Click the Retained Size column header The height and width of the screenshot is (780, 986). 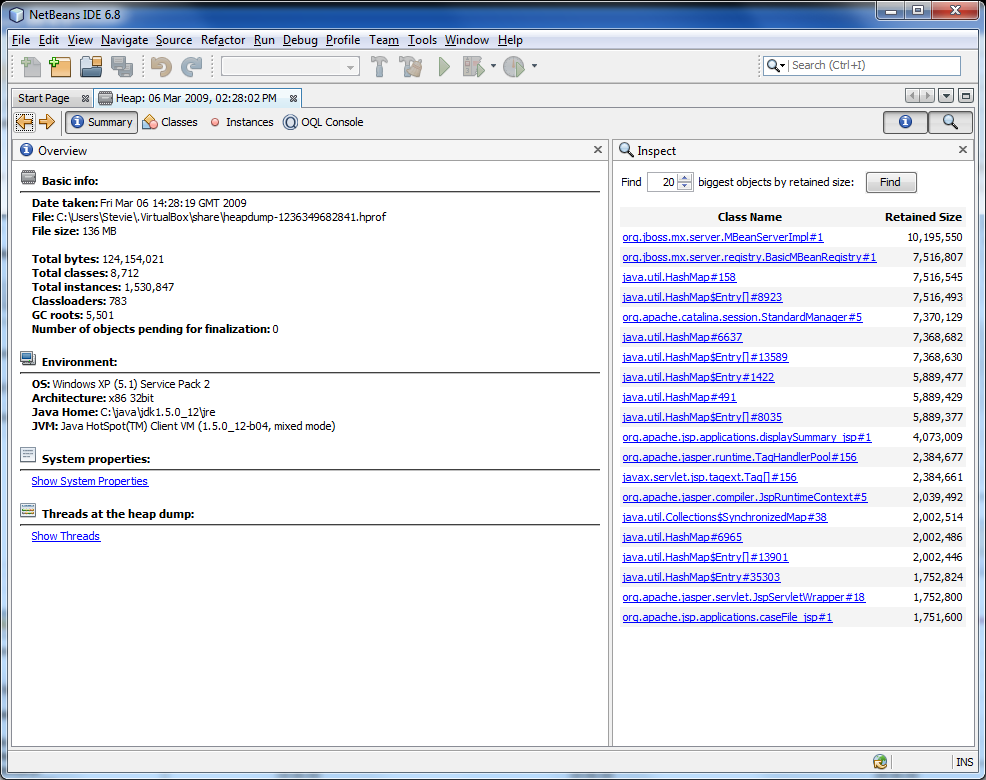coord(923,217)
